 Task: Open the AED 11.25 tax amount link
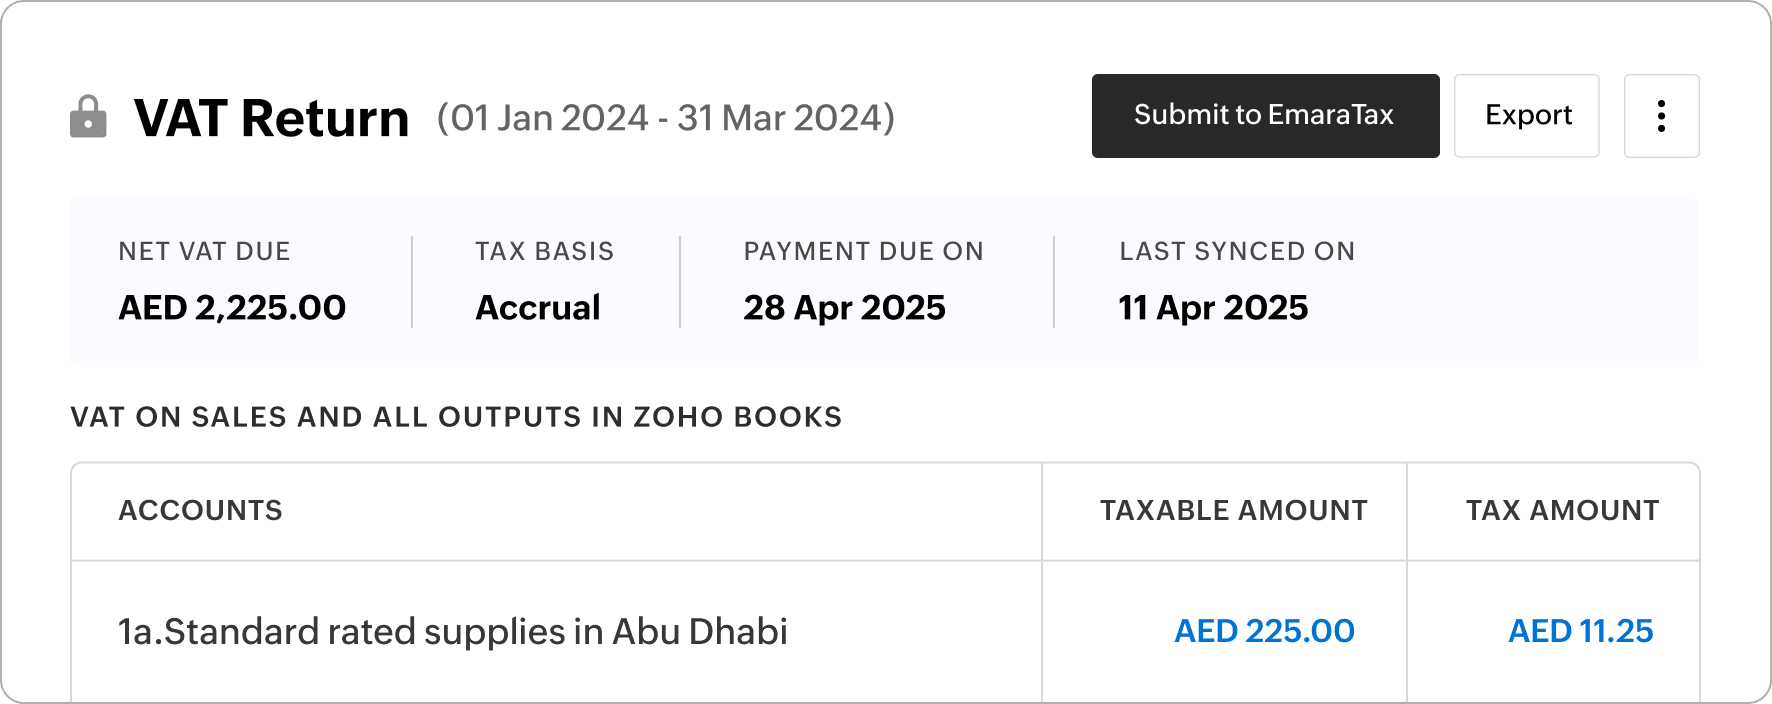pos(1580,631)
